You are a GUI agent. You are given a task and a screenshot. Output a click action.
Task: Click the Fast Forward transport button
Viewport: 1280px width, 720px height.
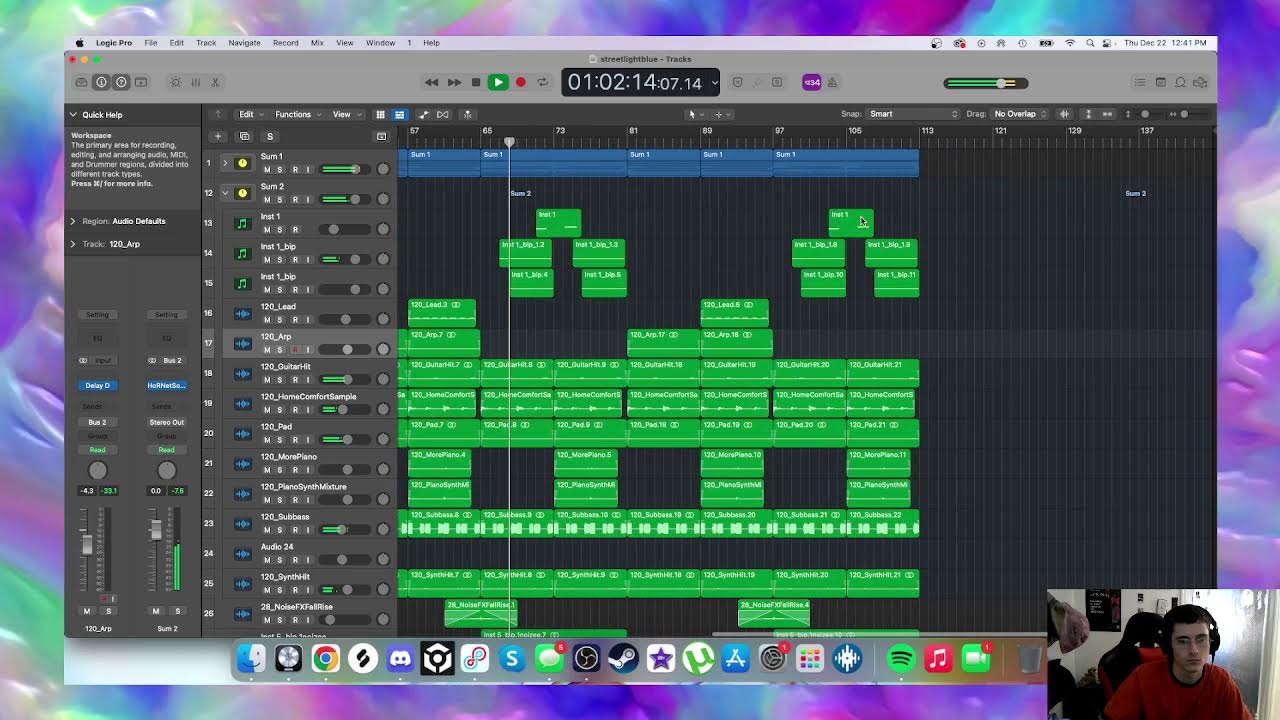pos(454,82)
